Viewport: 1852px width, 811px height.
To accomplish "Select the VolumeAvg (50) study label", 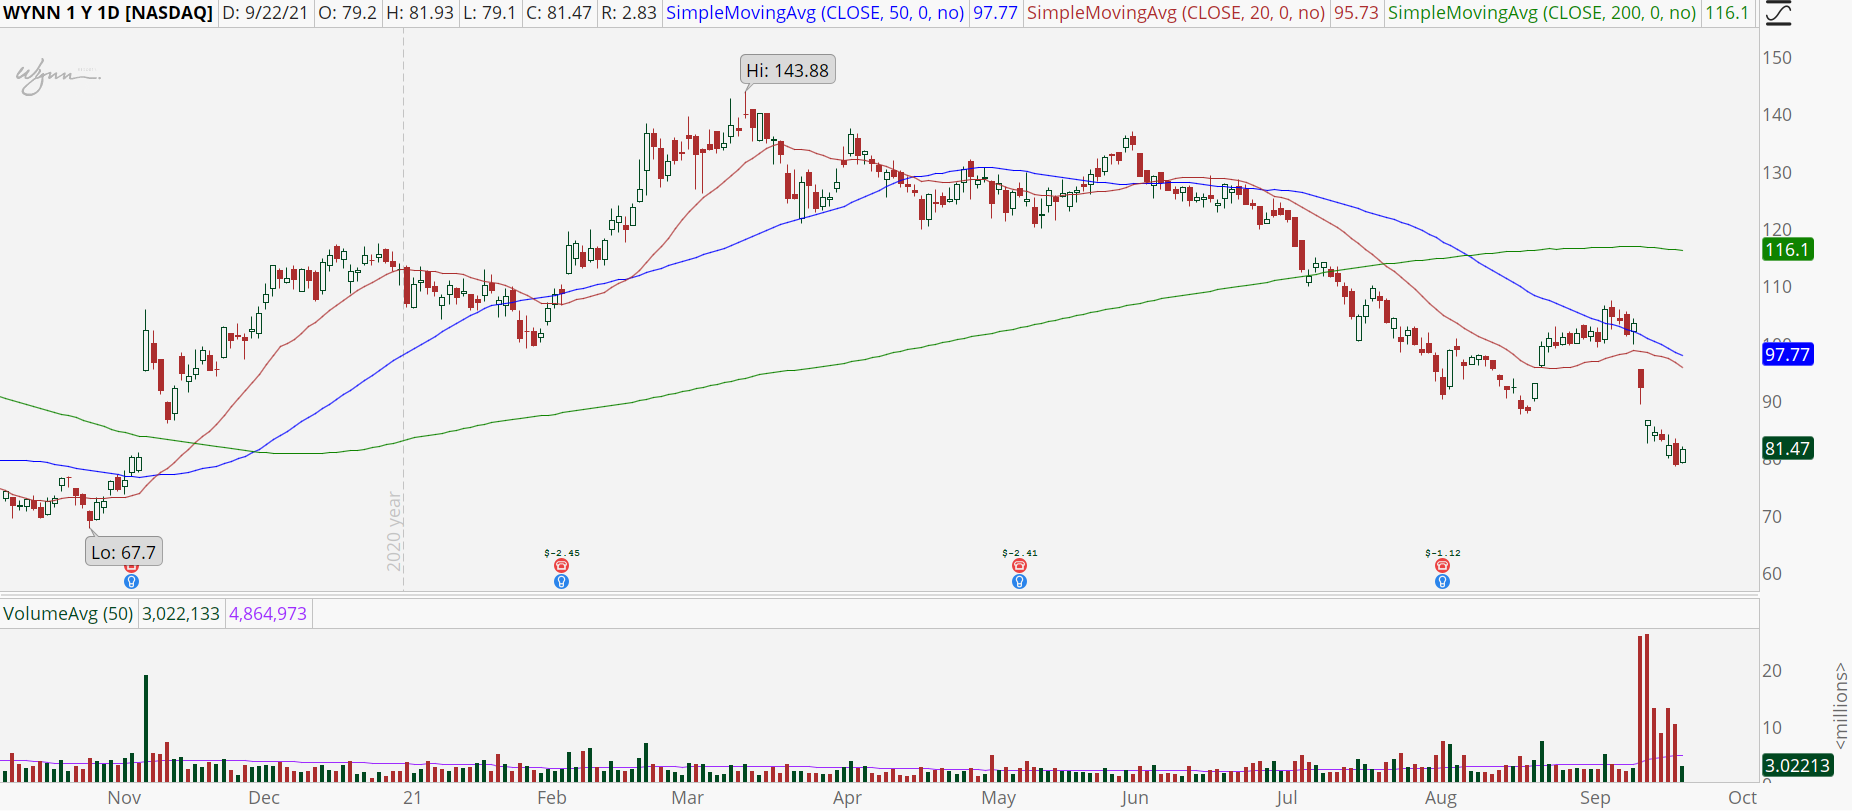I will [x=68, y=613].
